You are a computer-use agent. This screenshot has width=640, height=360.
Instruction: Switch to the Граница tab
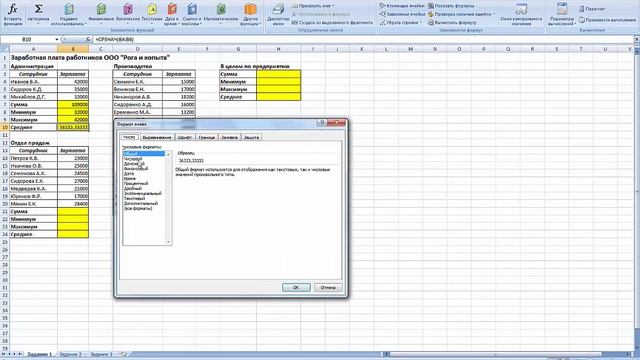(x=207, y=138)
